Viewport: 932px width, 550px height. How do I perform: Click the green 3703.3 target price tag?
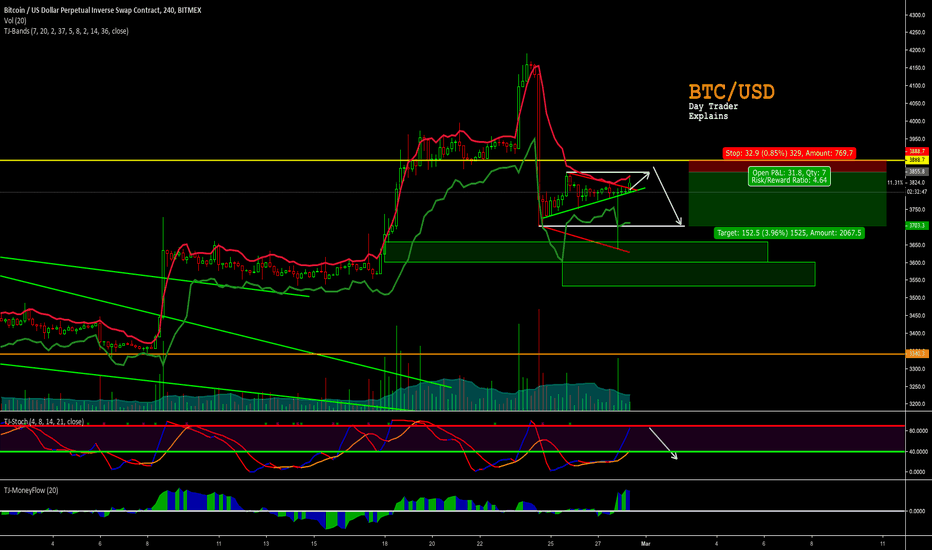[x=917, y=225]
